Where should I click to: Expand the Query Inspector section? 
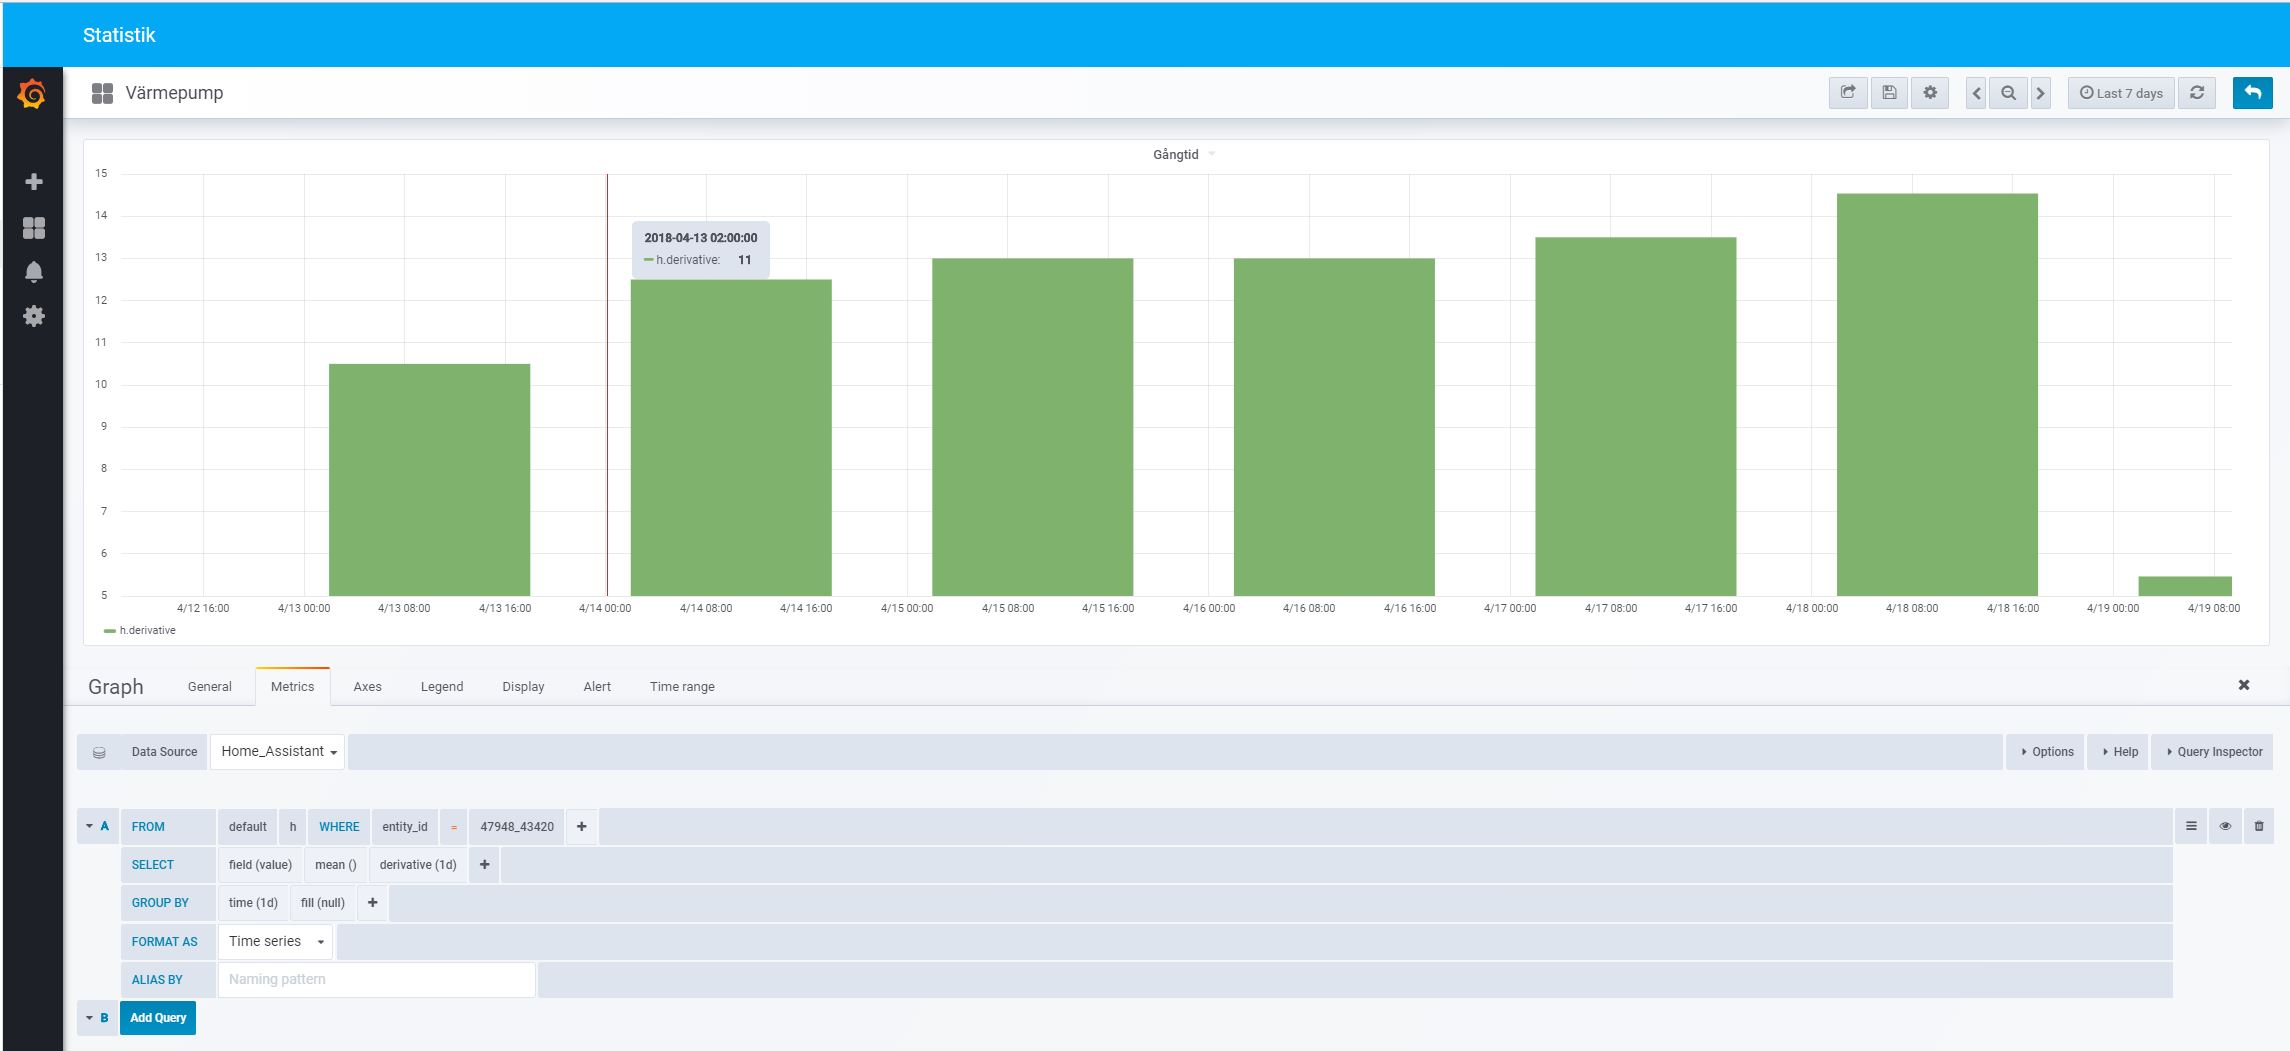(2213, 752)
